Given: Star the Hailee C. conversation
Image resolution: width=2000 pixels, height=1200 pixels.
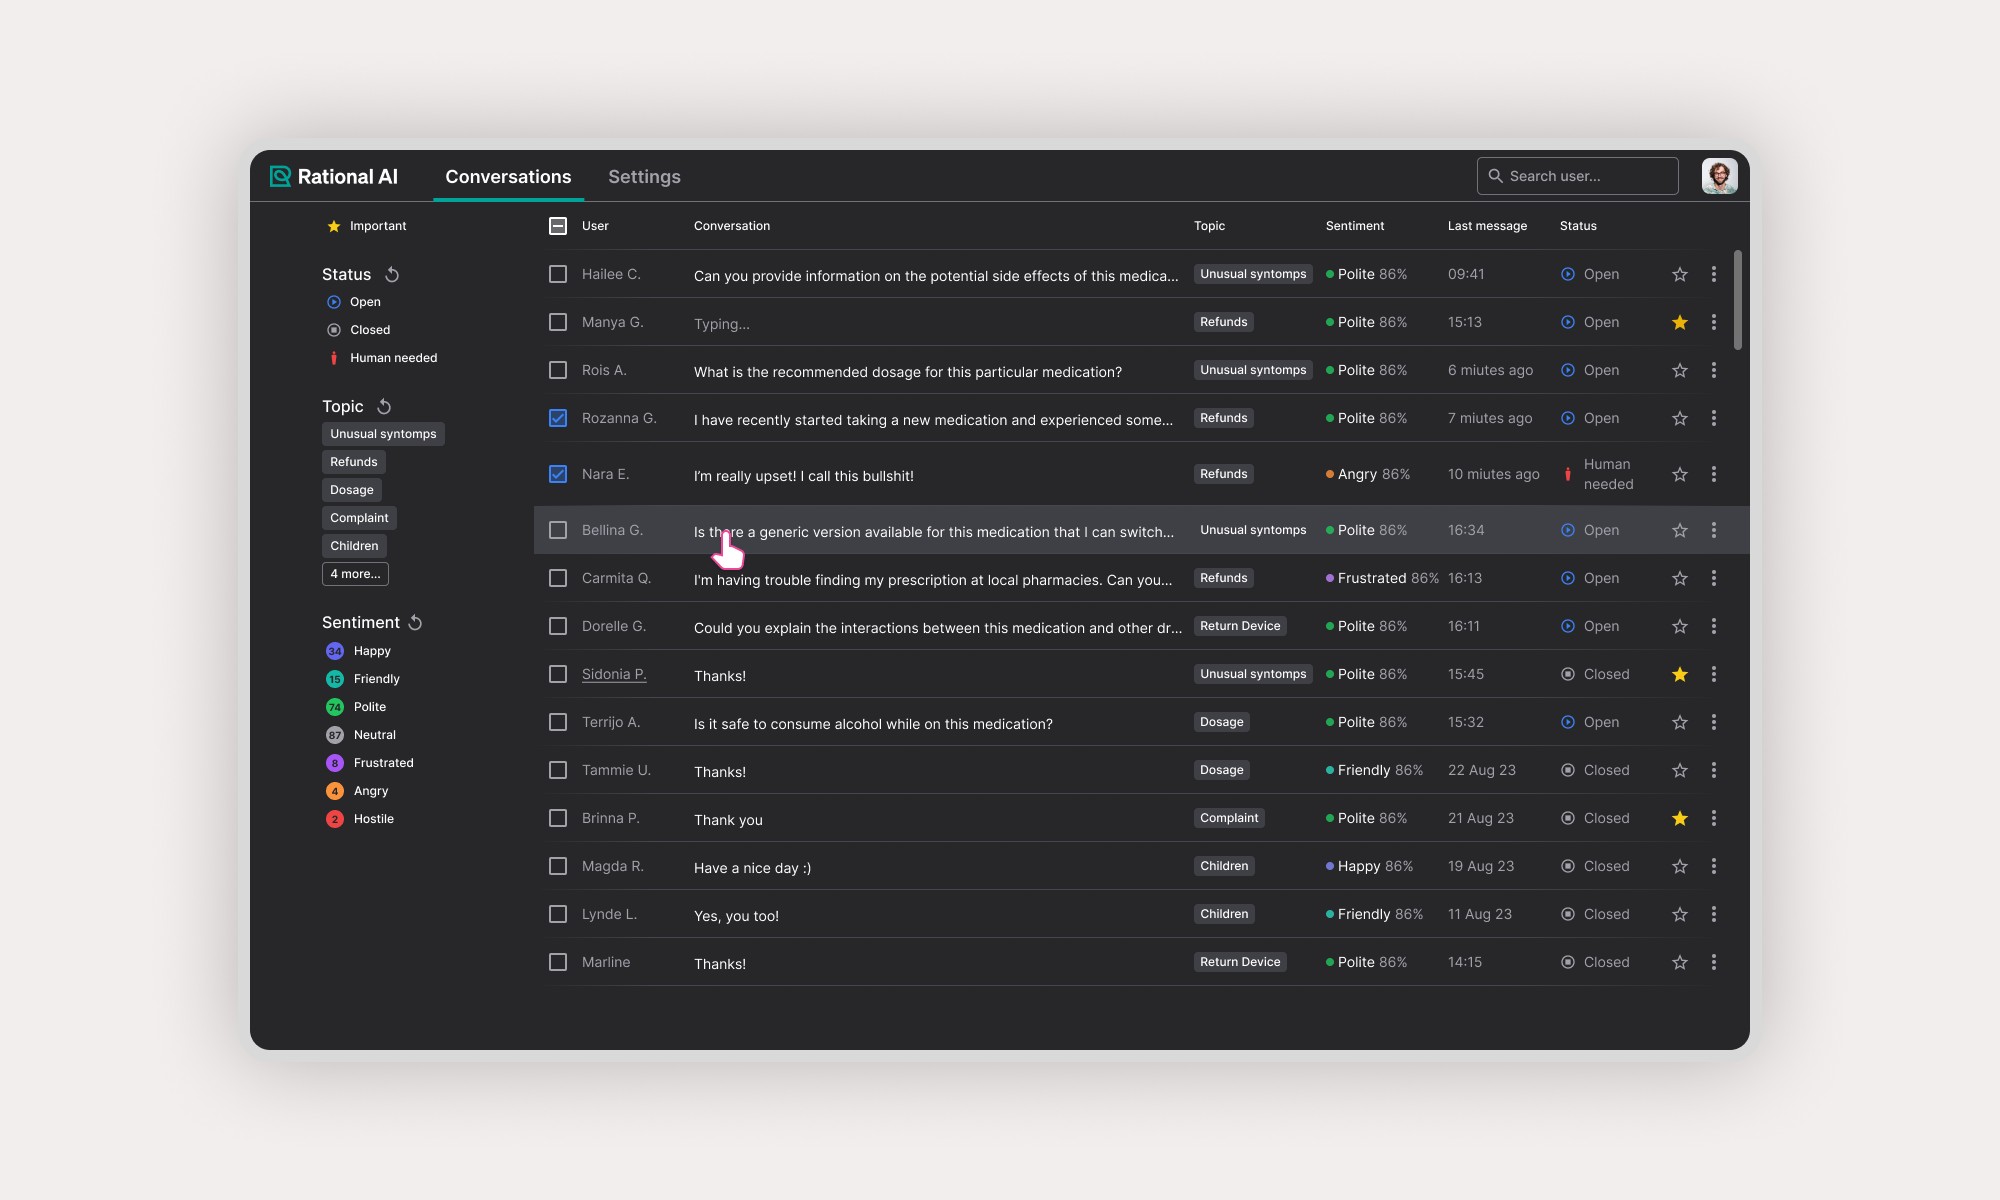Looking at the screenshot, I should coord(1680,274).
